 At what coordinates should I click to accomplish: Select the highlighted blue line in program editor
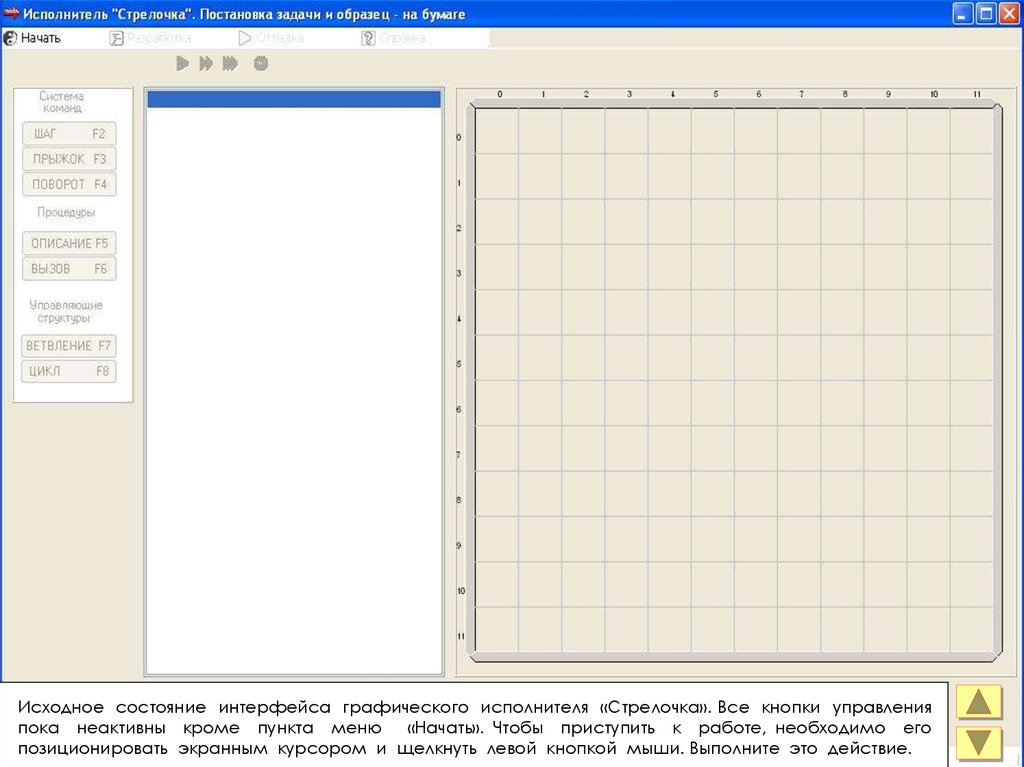294,99
